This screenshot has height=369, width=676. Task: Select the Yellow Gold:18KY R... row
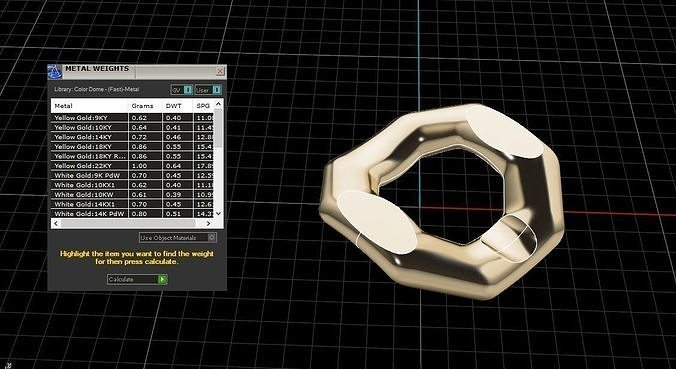pos(132,156)
